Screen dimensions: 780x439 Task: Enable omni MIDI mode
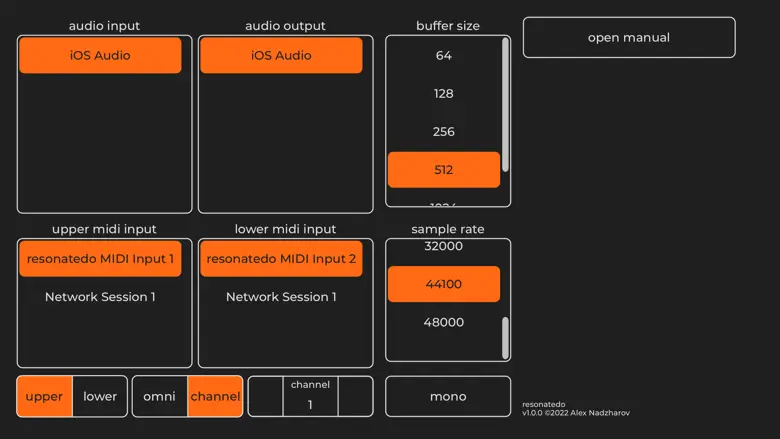pyautogui.click(x=160, y=396)
